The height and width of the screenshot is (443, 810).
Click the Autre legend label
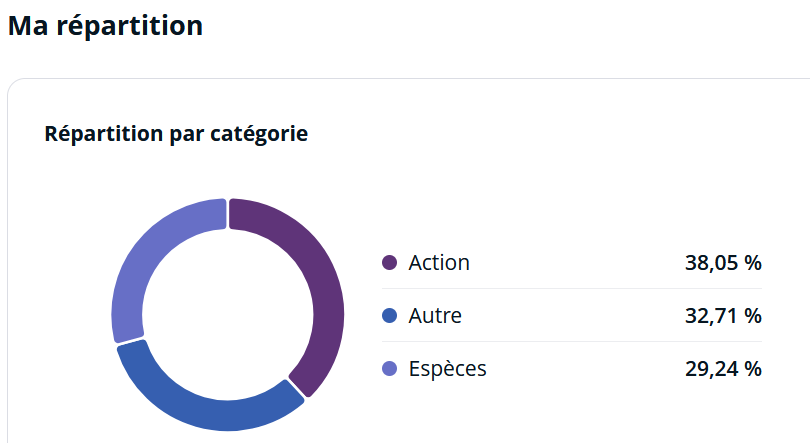tap(435, 315)
